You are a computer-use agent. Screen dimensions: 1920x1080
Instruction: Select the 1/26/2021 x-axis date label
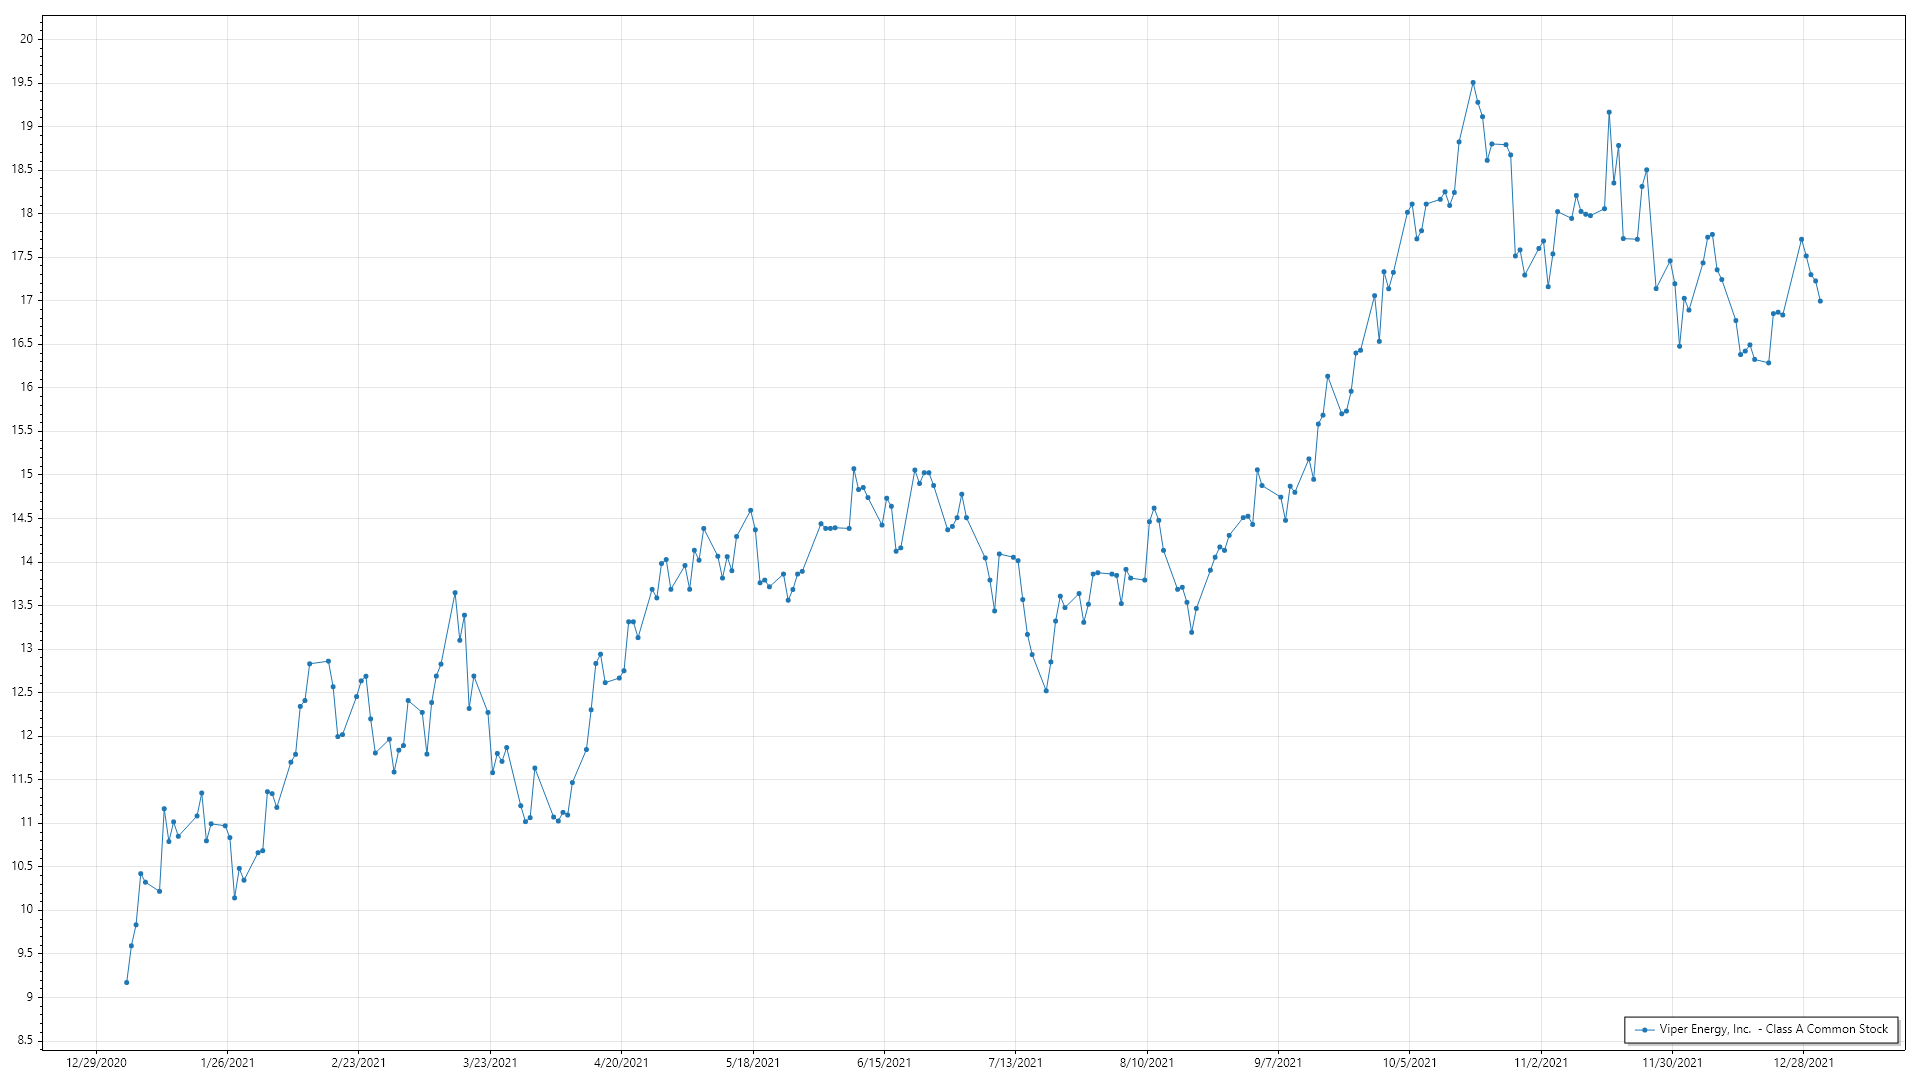click(227, 1062)
